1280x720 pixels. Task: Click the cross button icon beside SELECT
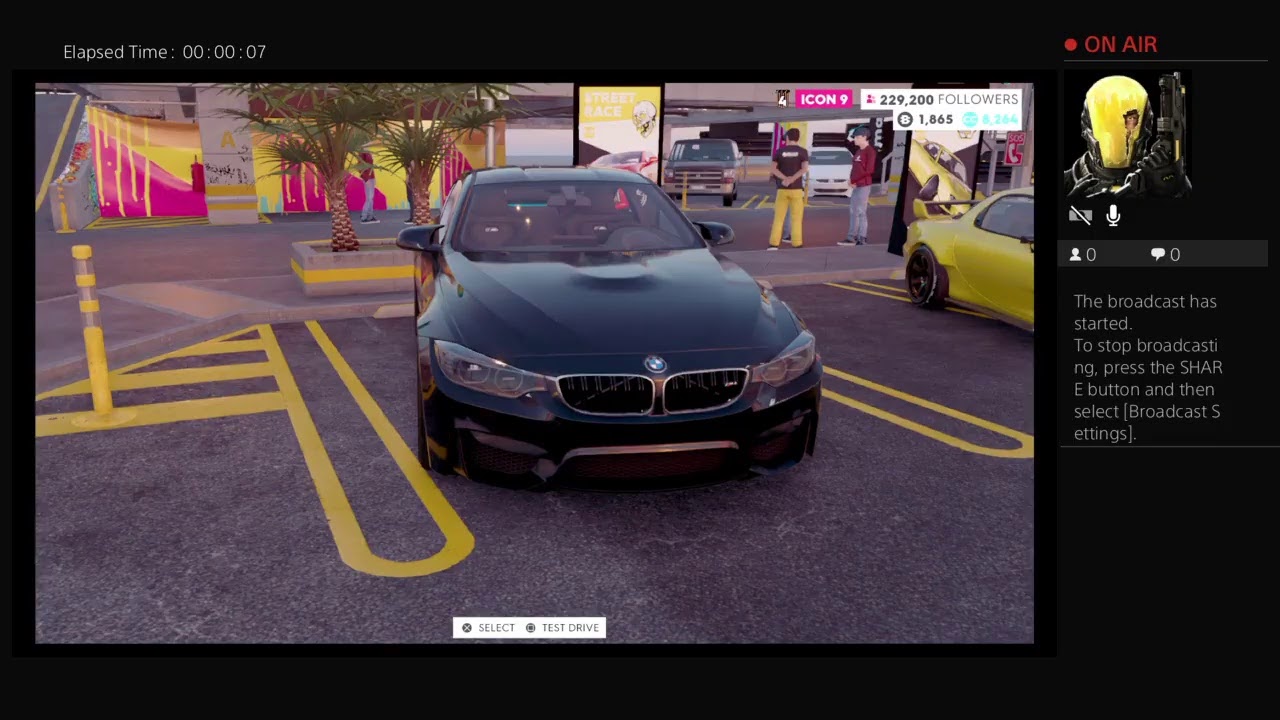(x=467, y=628)
